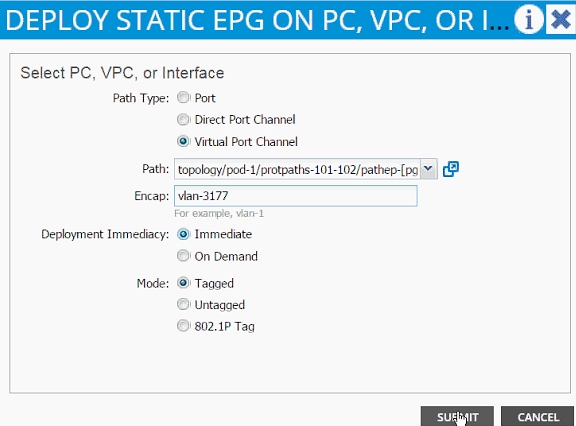The width and height of the screenshot is (576, 426).
Task: Expand the Path dropdown arrow
Action: [x=428, y=169]
